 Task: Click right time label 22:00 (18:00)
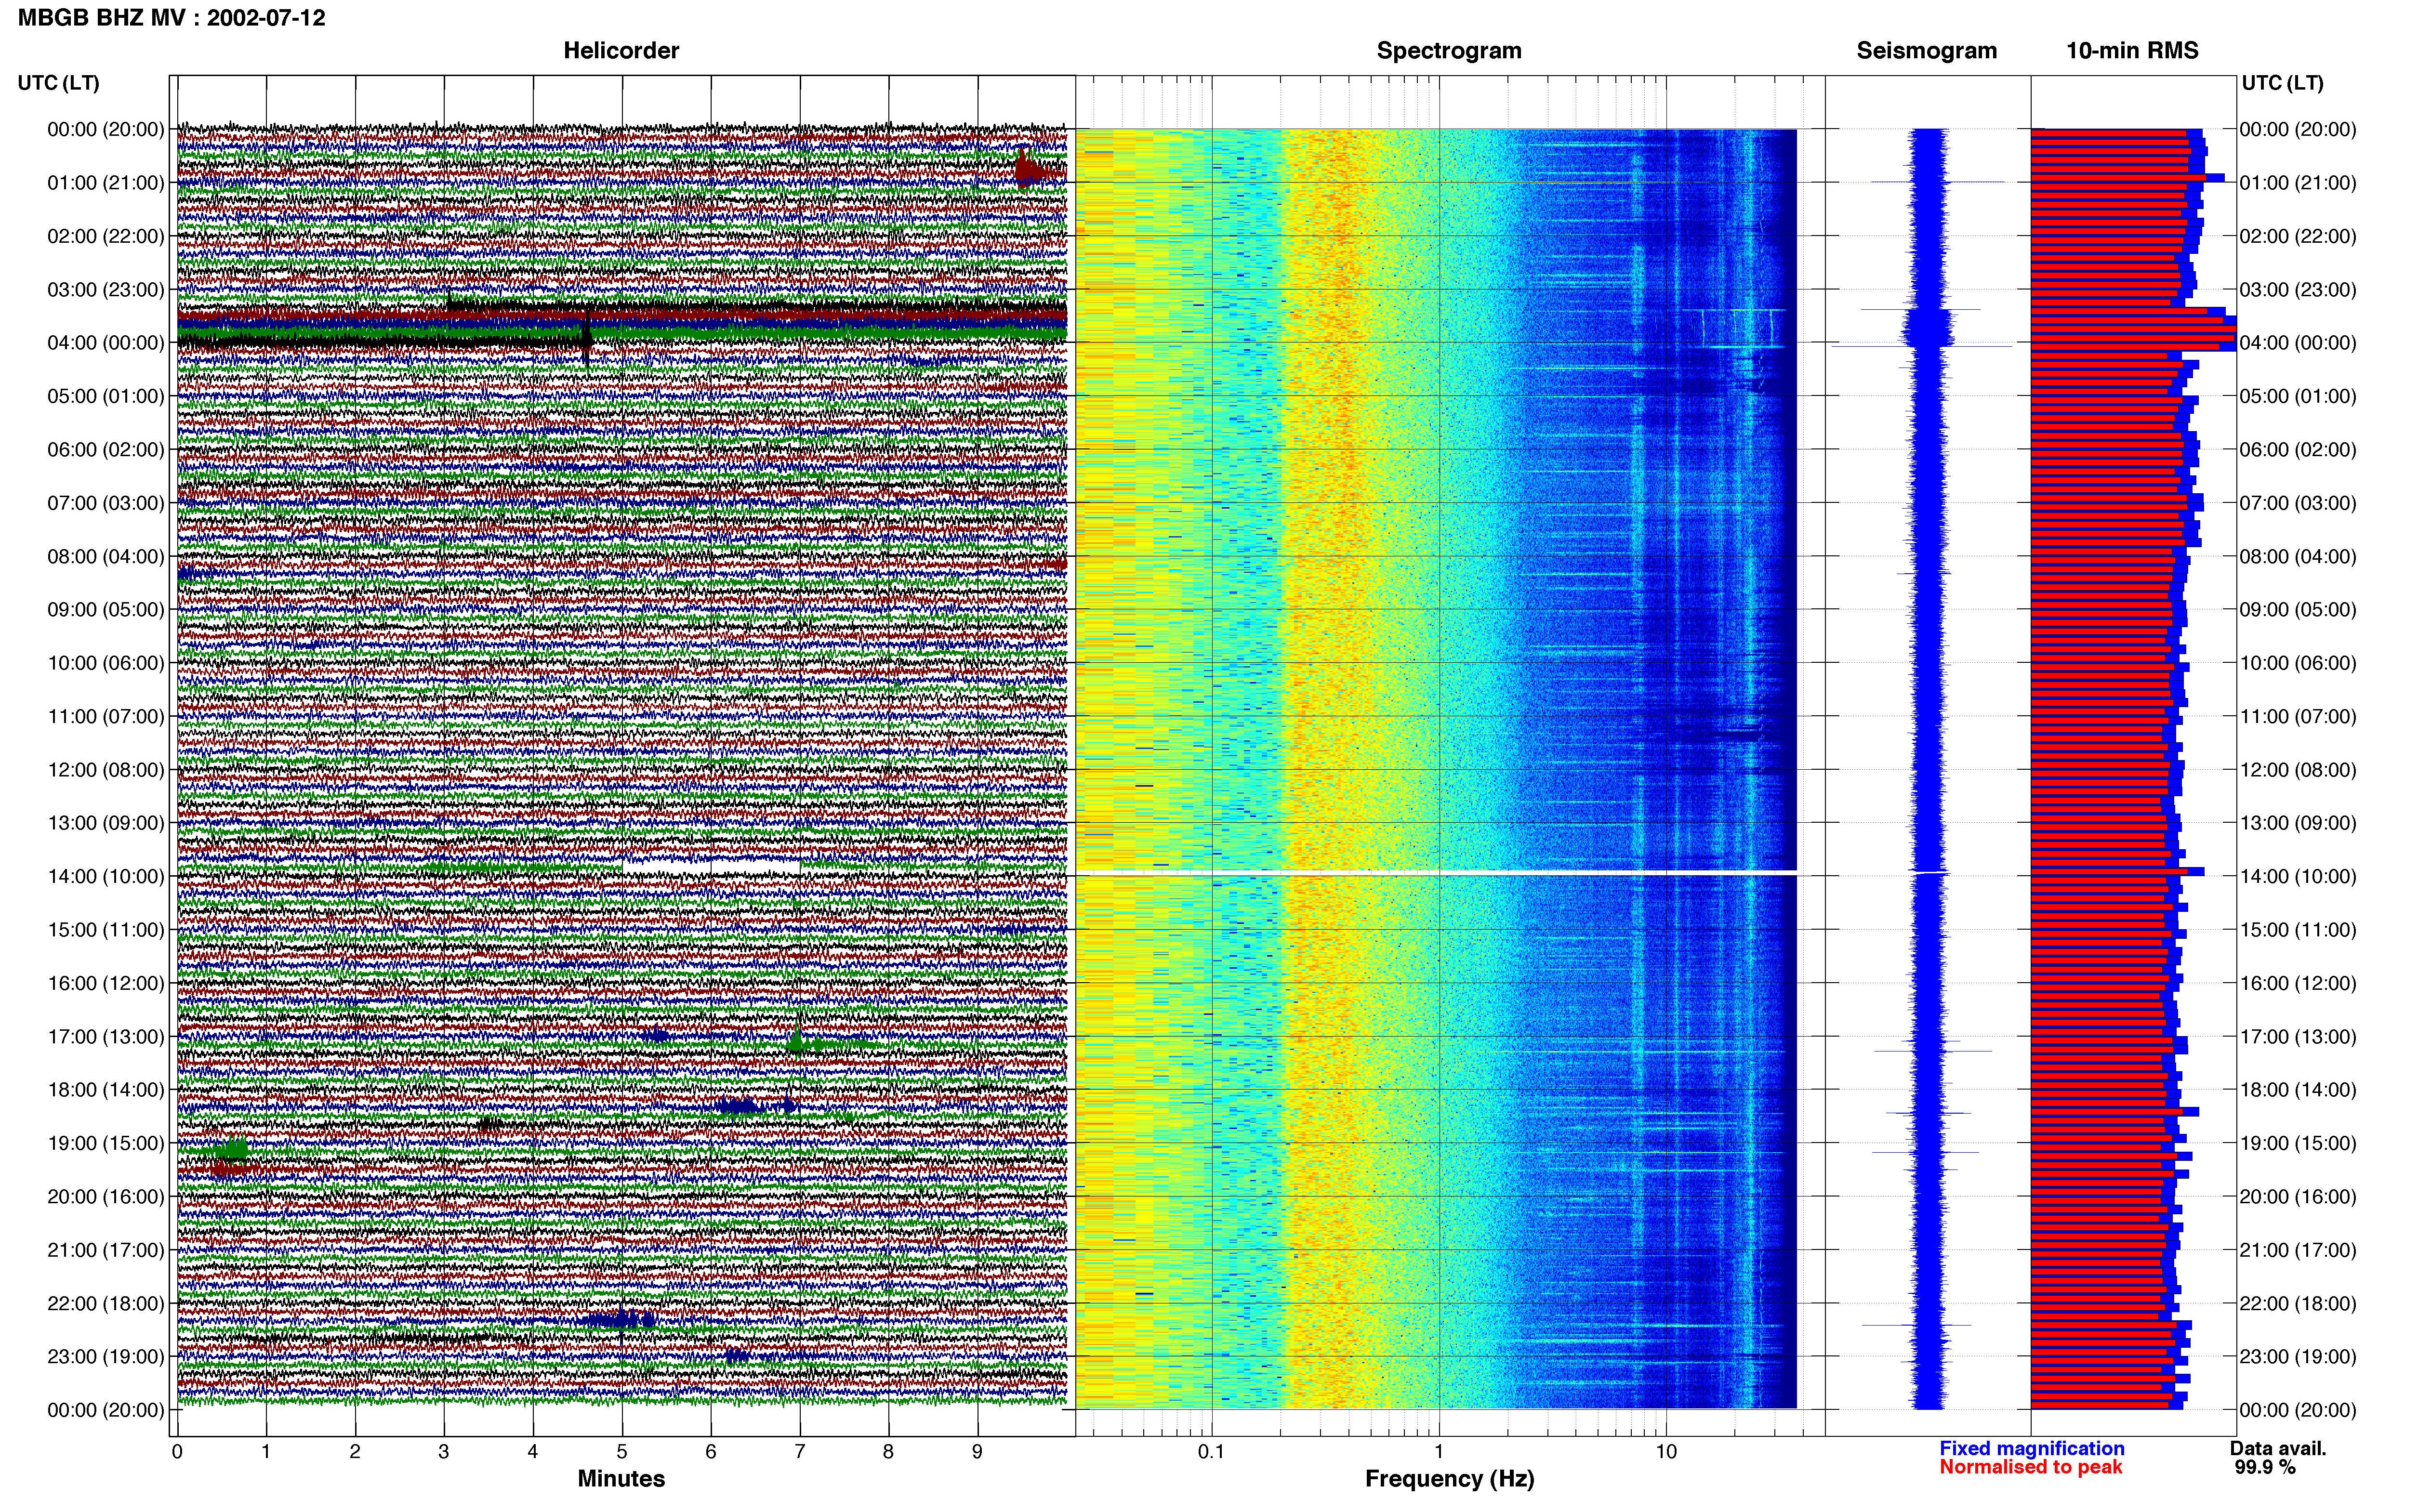[2298, 1303]
